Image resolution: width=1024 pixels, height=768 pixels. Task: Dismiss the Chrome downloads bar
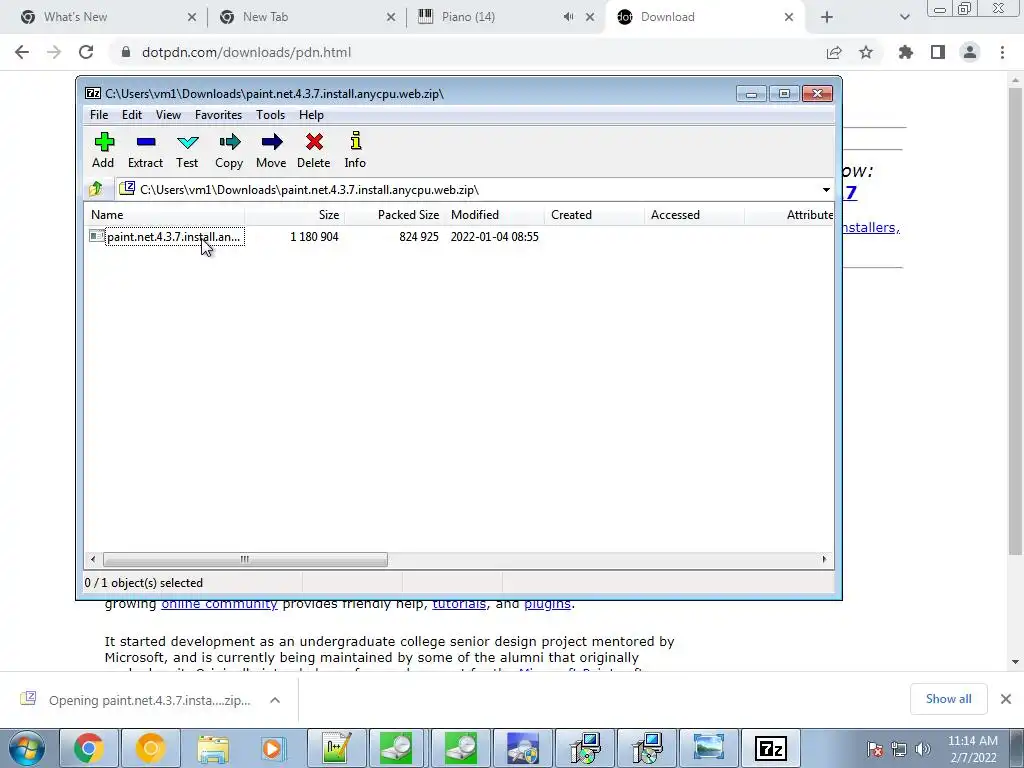[x=1006, y=699]
